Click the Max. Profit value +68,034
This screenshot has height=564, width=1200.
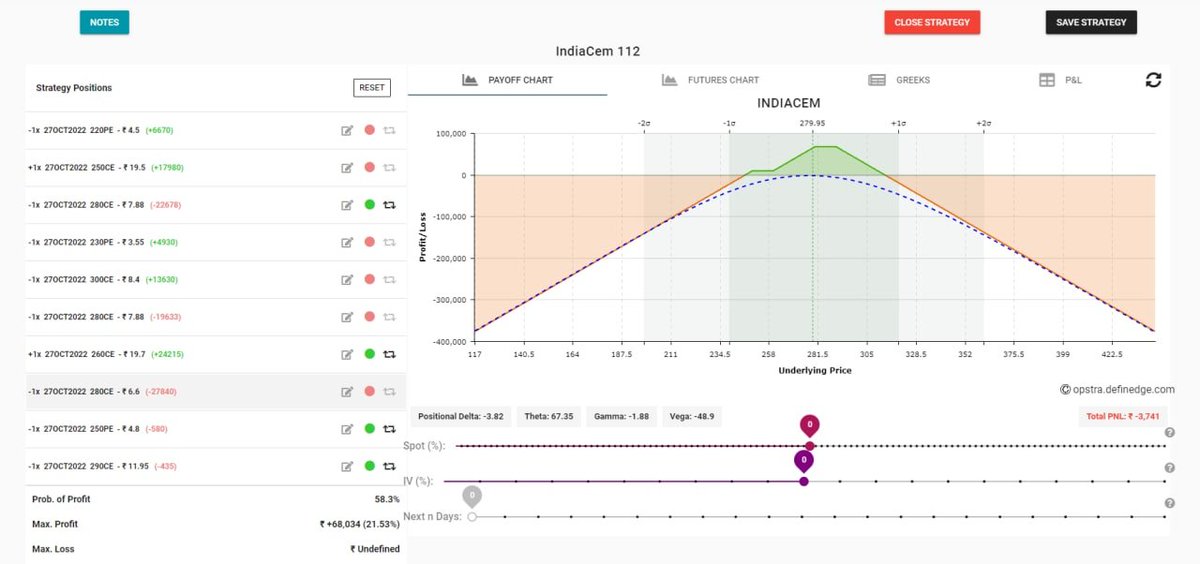click(x=360, y=524)
